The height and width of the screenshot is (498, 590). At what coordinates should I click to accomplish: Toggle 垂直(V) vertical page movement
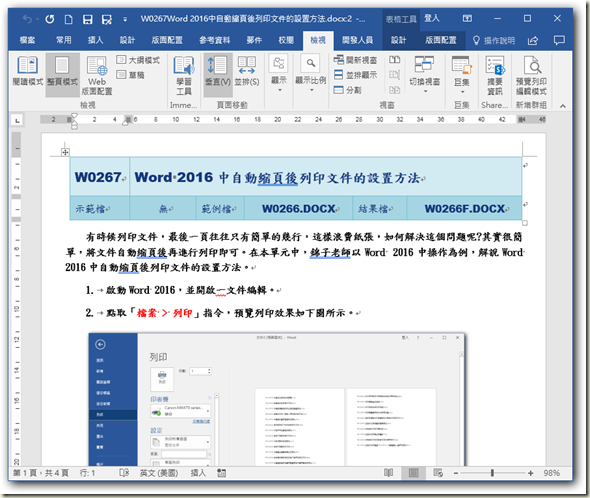point(217,71)
